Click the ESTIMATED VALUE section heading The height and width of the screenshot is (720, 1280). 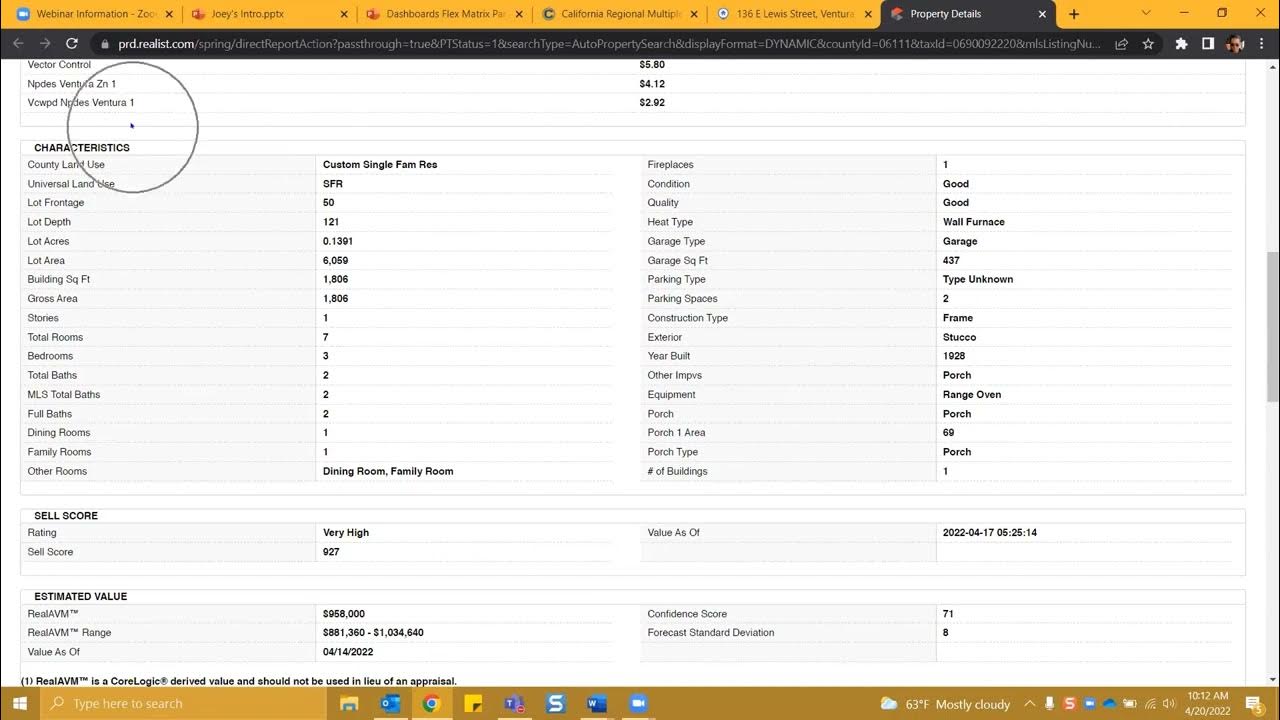(x=81, y=597)
